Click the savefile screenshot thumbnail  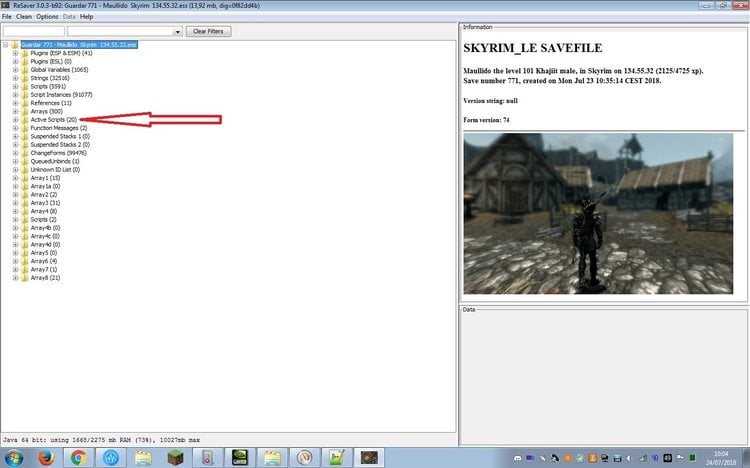(x=598, y=213)
